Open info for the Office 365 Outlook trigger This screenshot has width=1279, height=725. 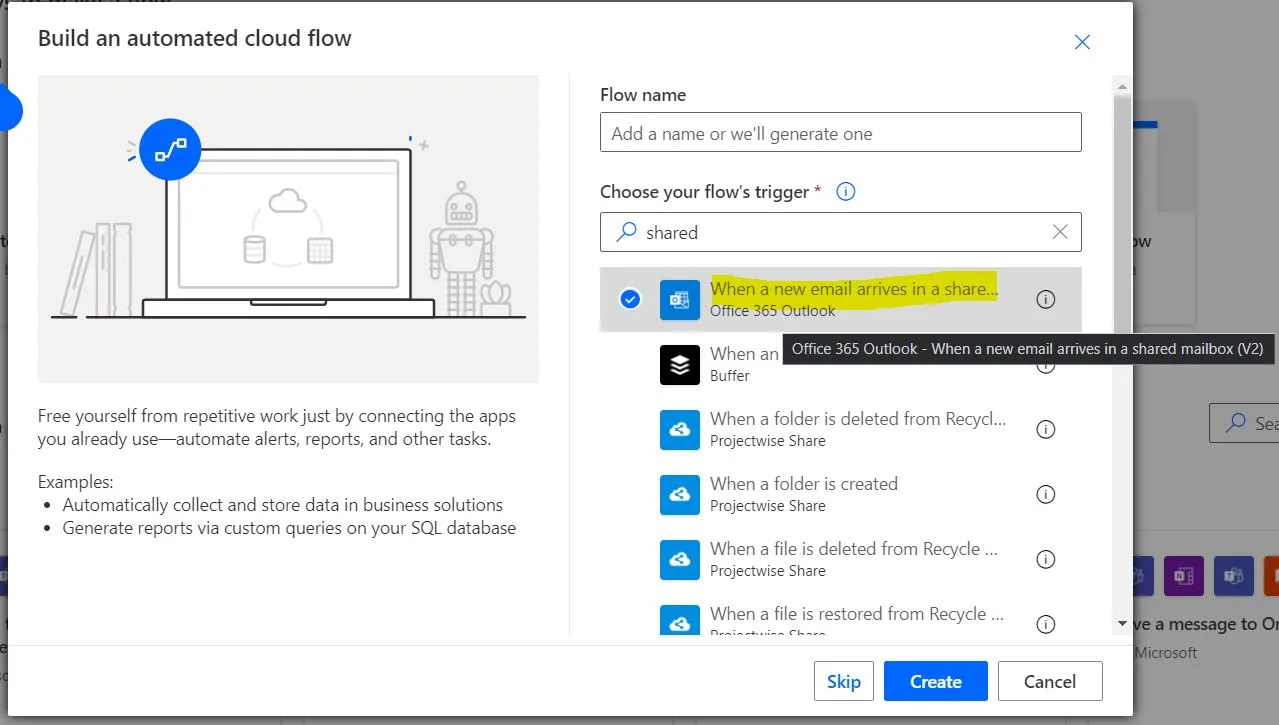pos(1045,299)
